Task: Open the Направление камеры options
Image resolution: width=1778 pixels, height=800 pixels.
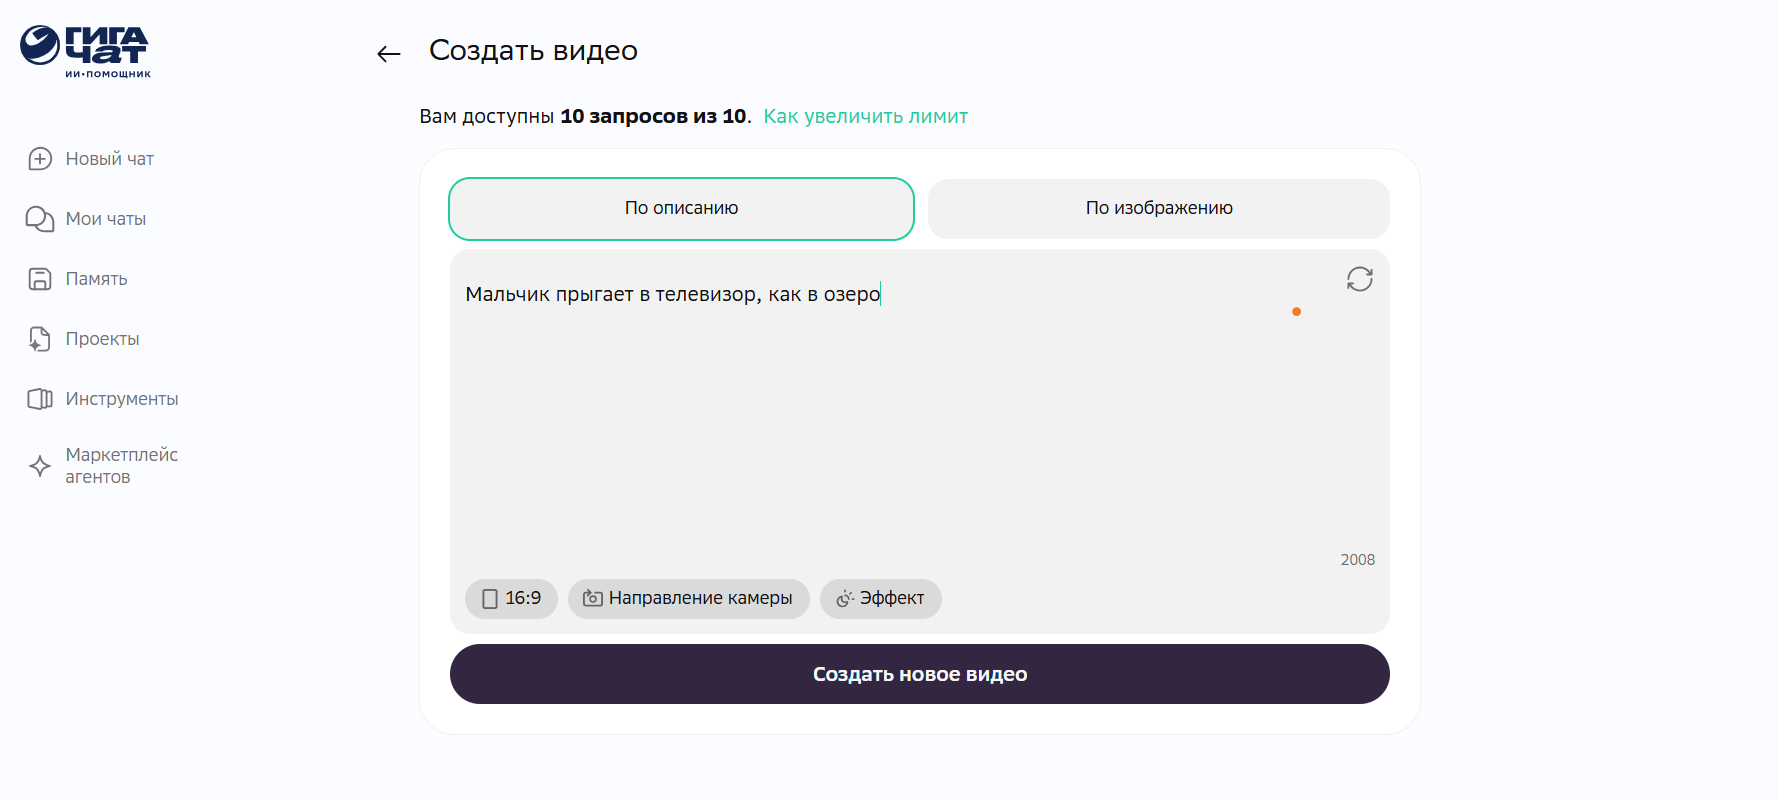Action: click(x=688, y=599)
